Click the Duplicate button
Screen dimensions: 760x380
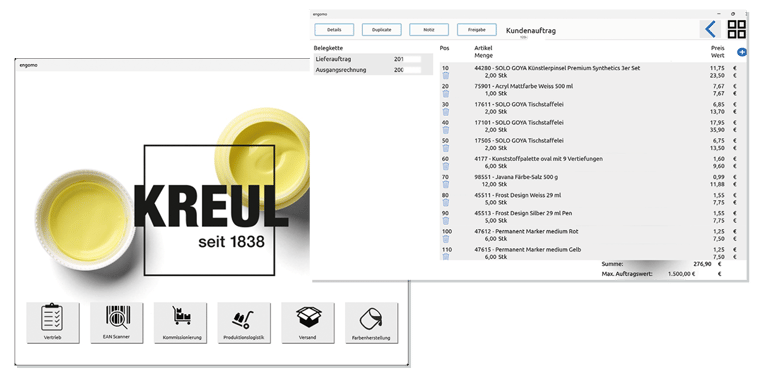point(382,30)
